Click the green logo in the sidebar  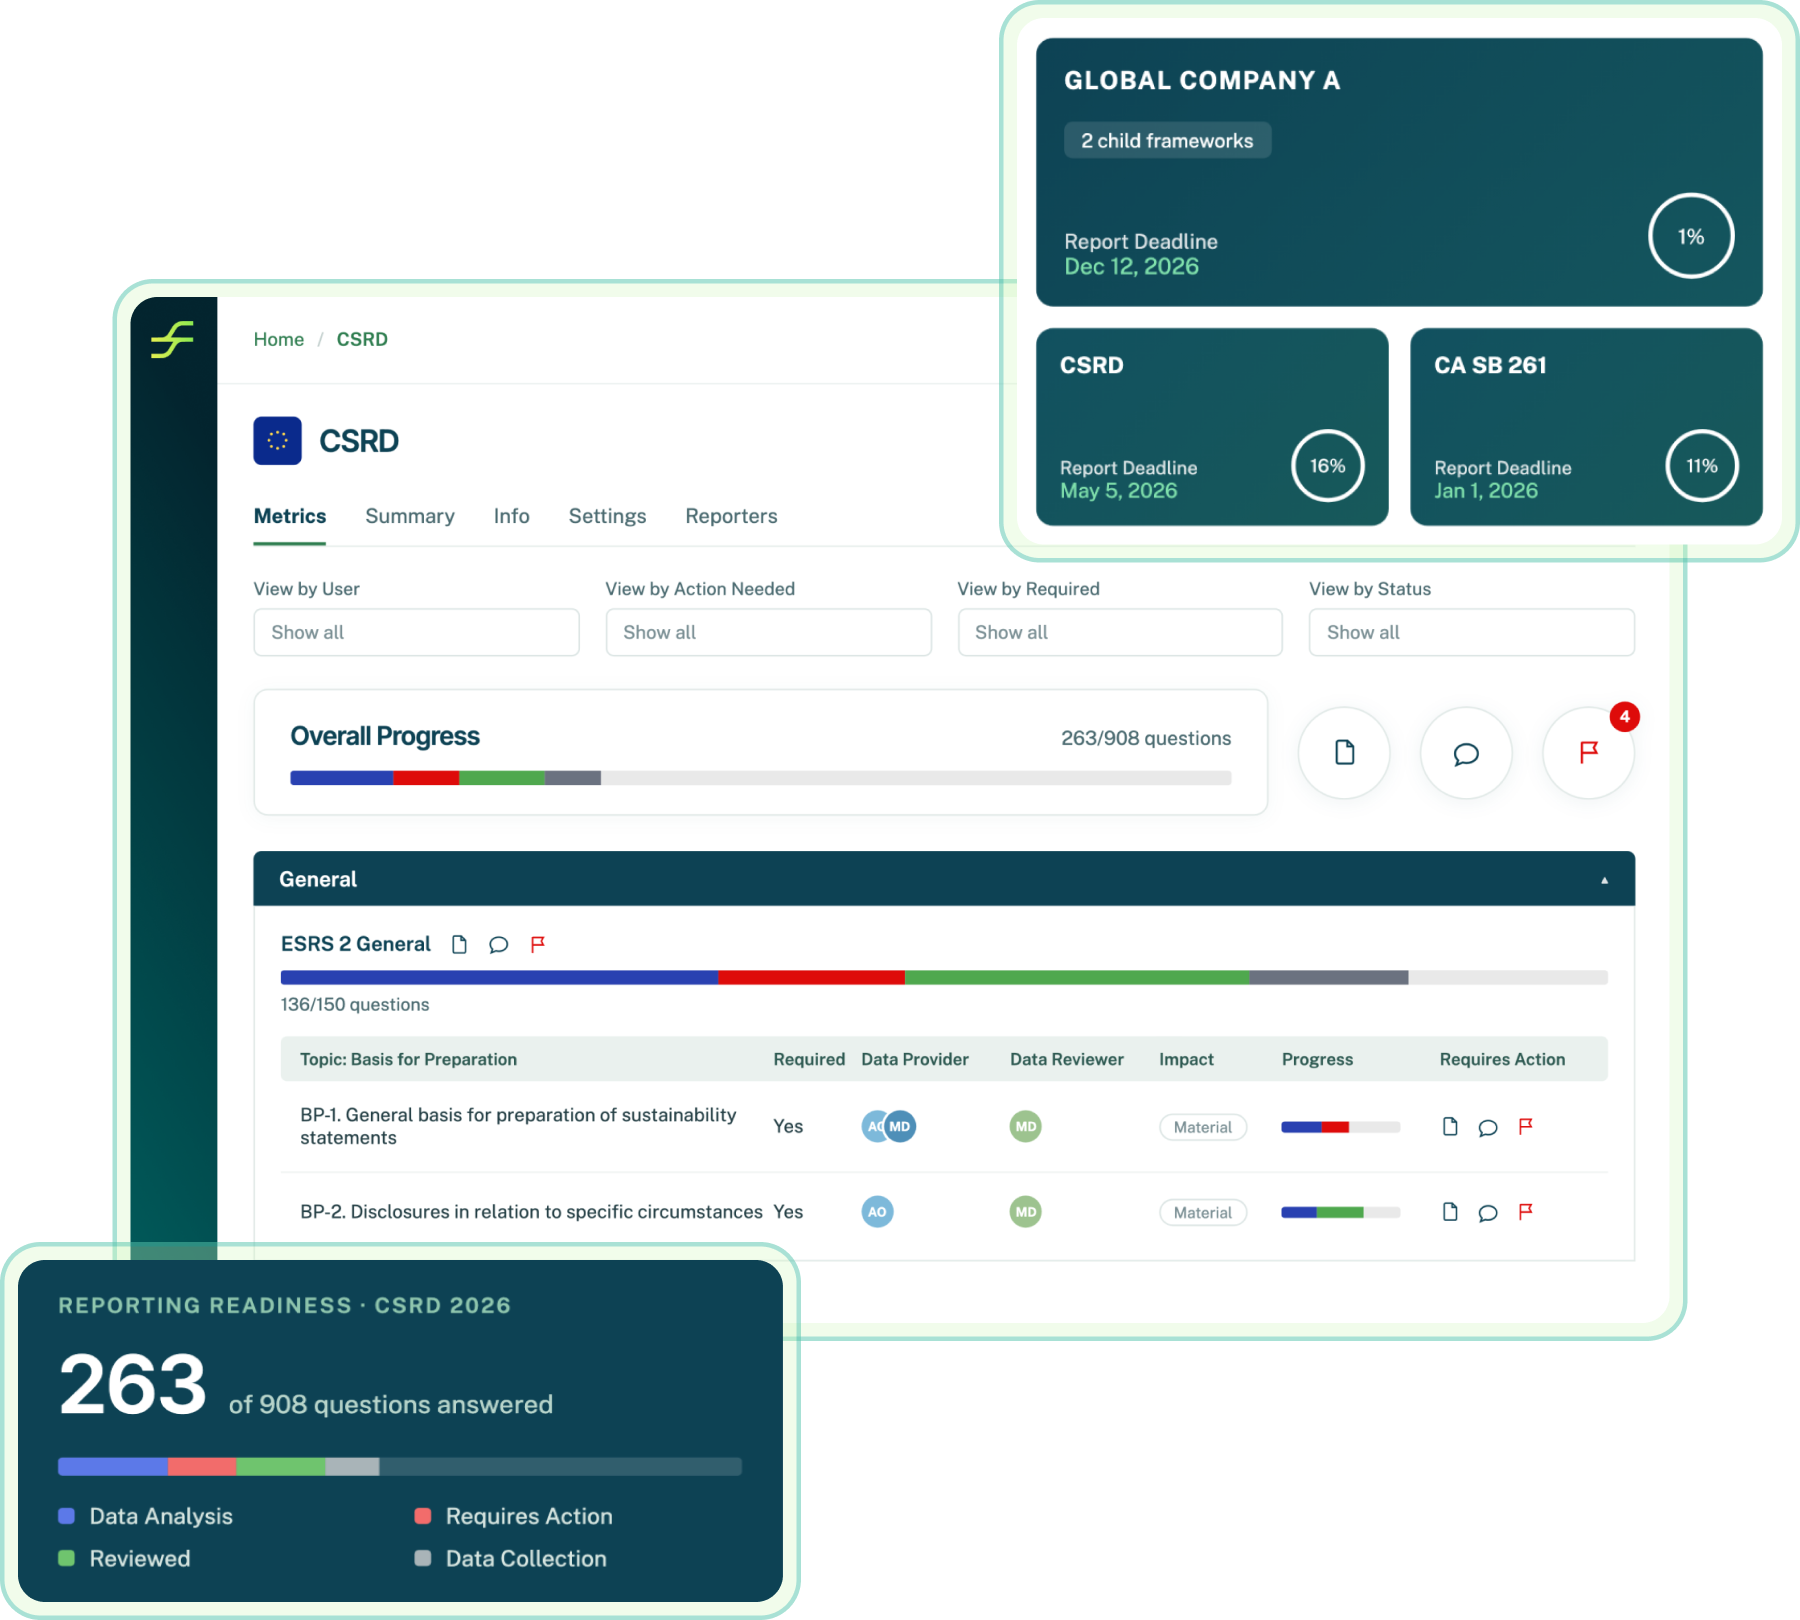(172, 339)
